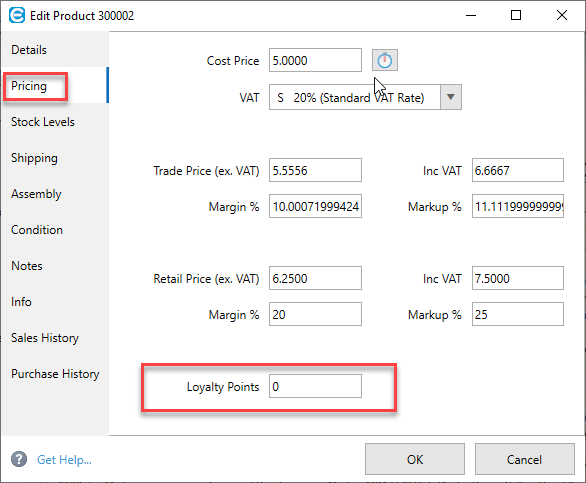Select the Trade Price (ex. VAT) field
This screenshot has height=483, width=586.
pyautogui.click(x=315, y=170)
